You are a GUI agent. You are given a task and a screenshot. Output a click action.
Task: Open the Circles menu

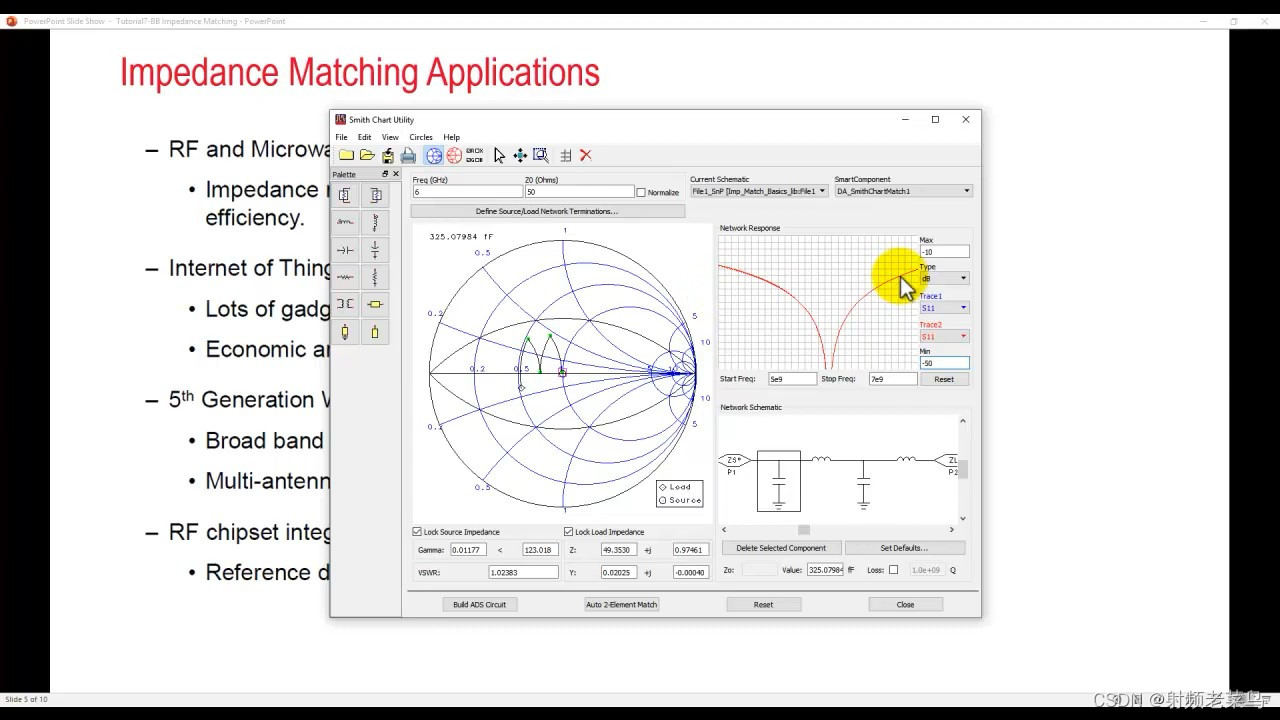tap(421, 137)
